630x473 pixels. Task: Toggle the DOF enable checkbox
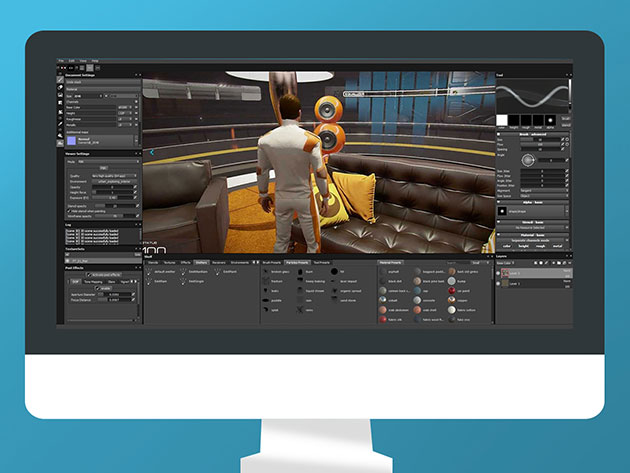(x=97, y=288)
